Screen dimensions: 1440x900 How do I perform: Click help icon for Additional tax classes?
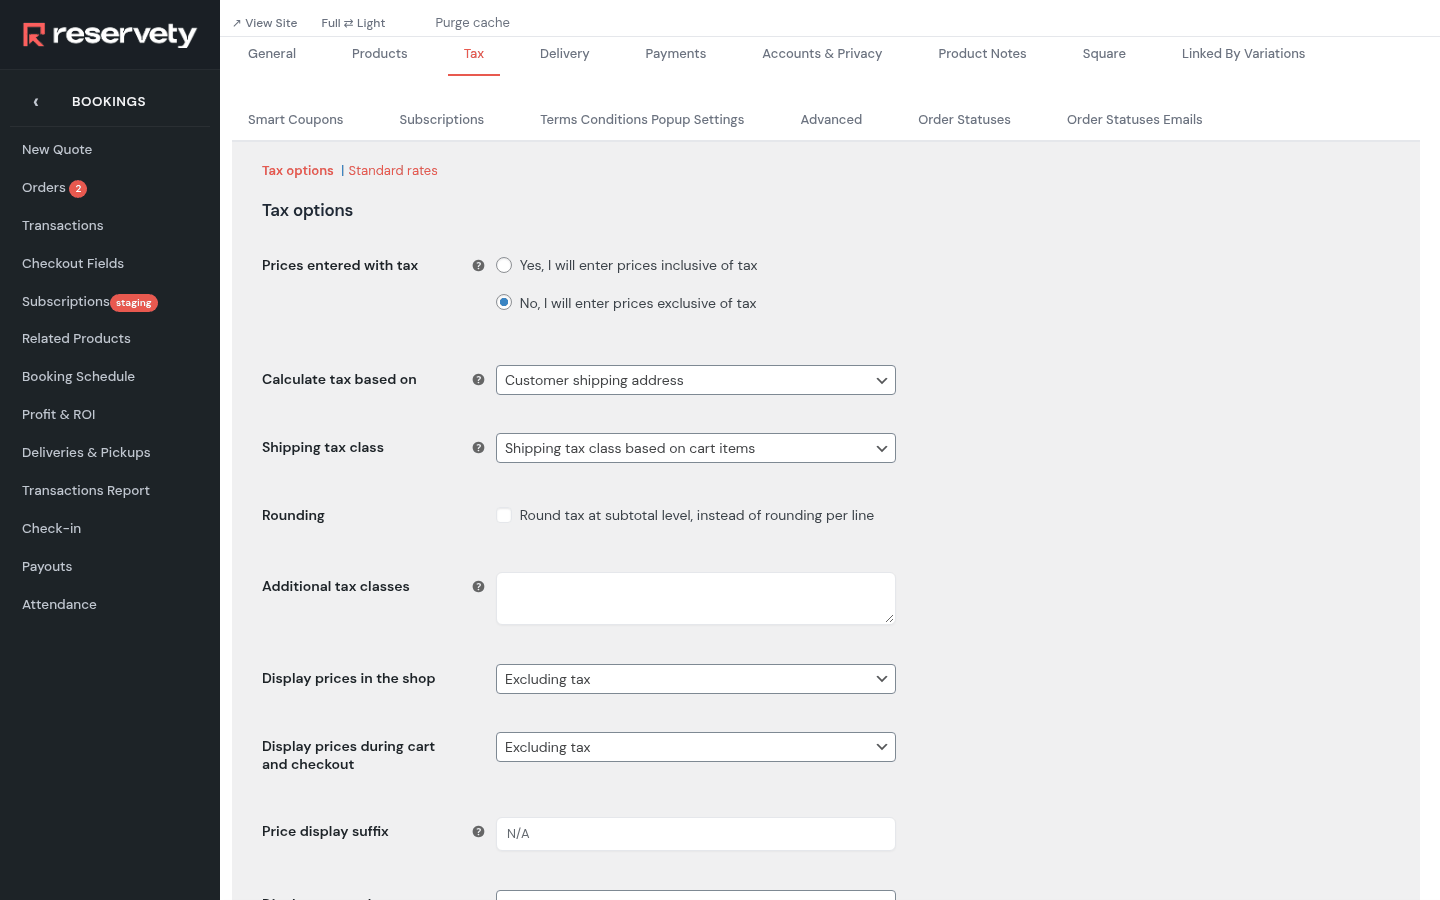point(478,587)
